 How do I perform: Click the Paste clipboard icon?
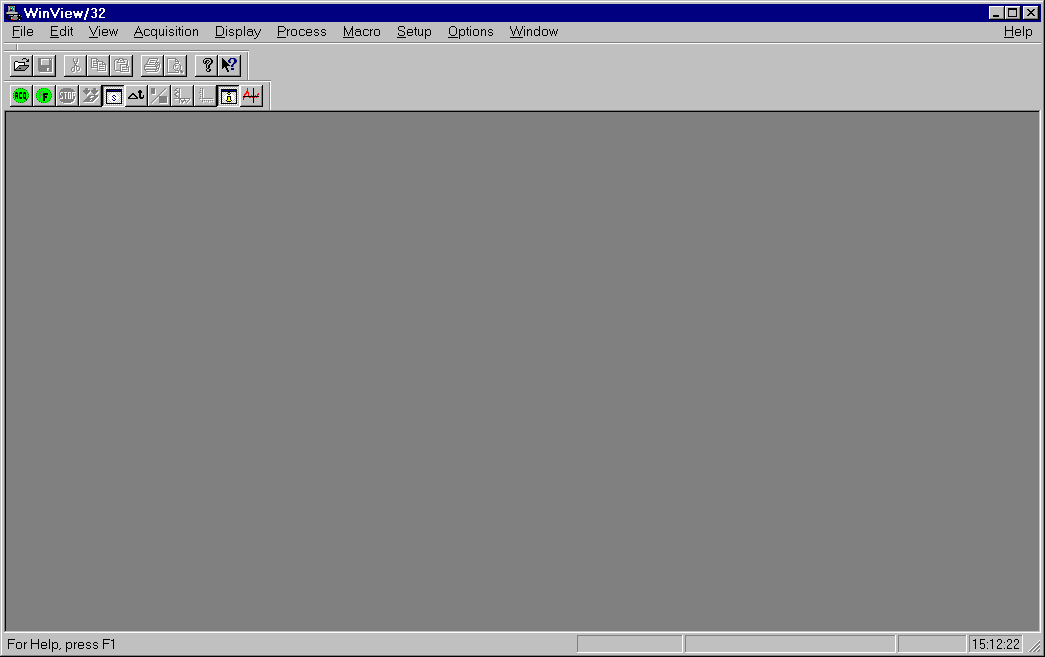tap(122, 65)
